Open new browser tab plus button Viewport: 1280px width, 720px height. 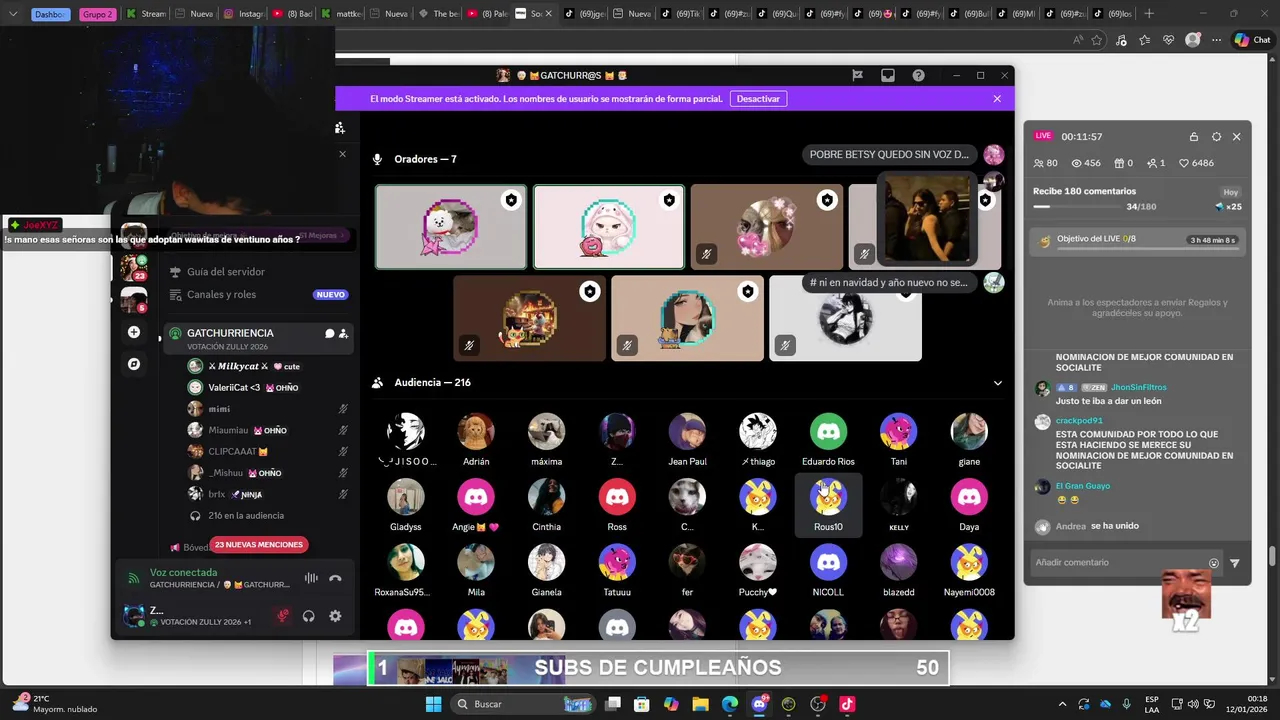coord(1149,14)
